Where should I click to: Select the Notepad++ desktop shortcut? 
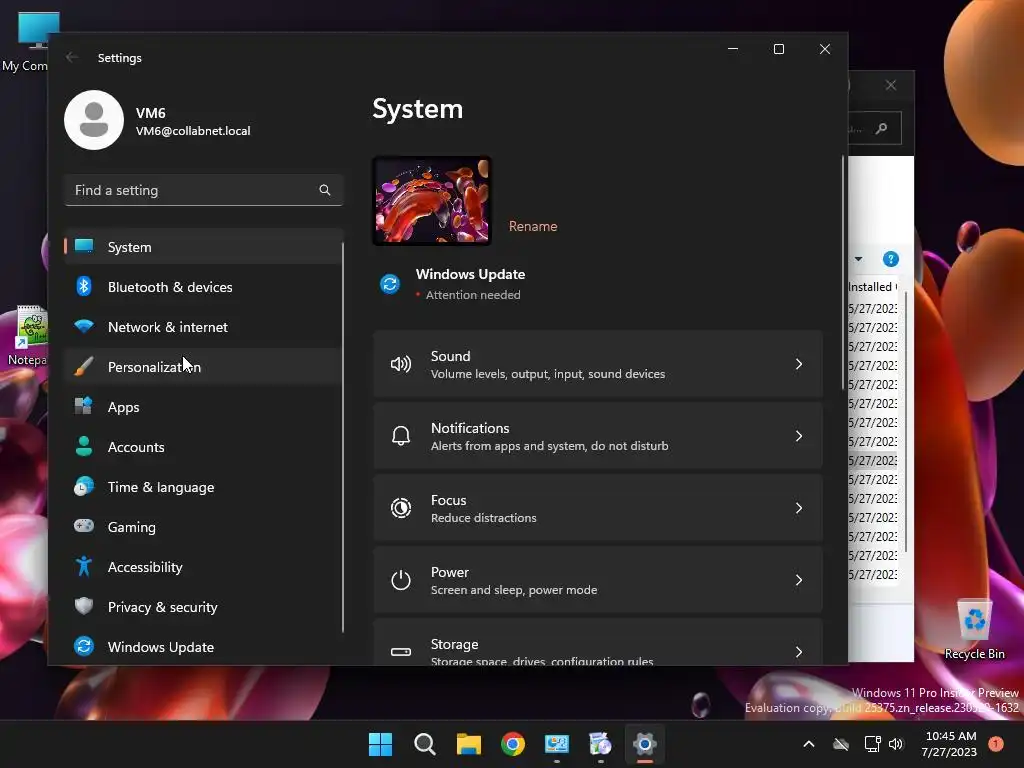coord(28,335)
